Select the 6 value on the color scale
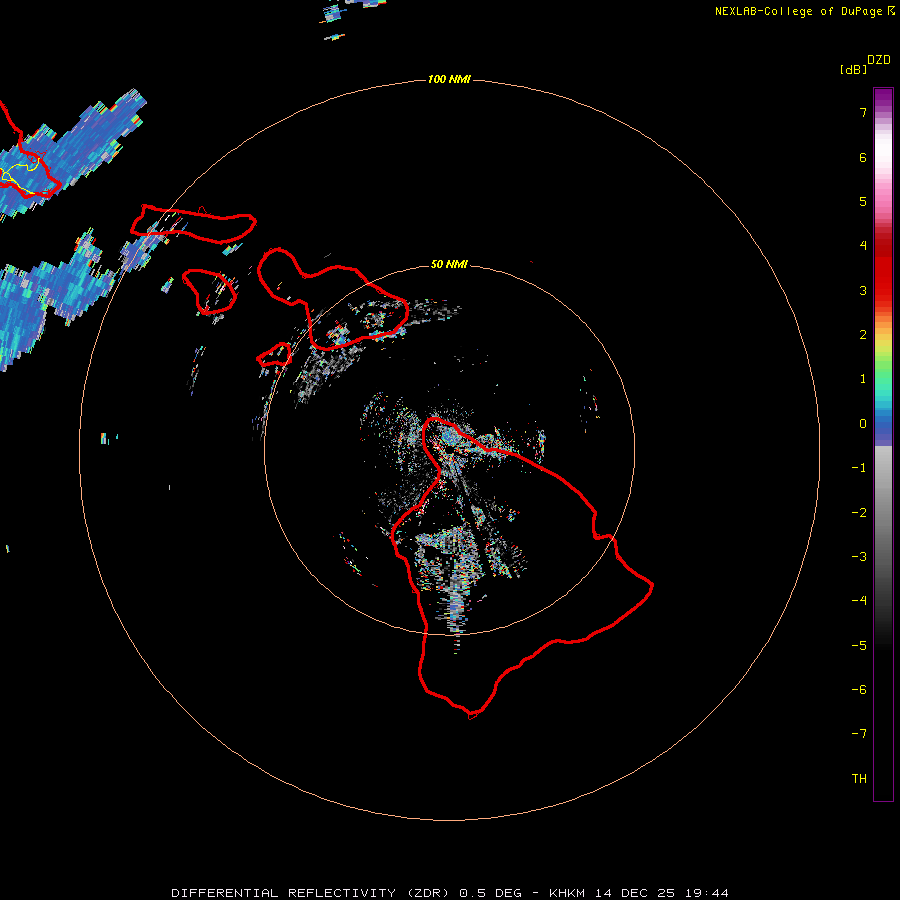Image resolution: width=900 pixels, height=900 pixels. [x=863, y=157]
